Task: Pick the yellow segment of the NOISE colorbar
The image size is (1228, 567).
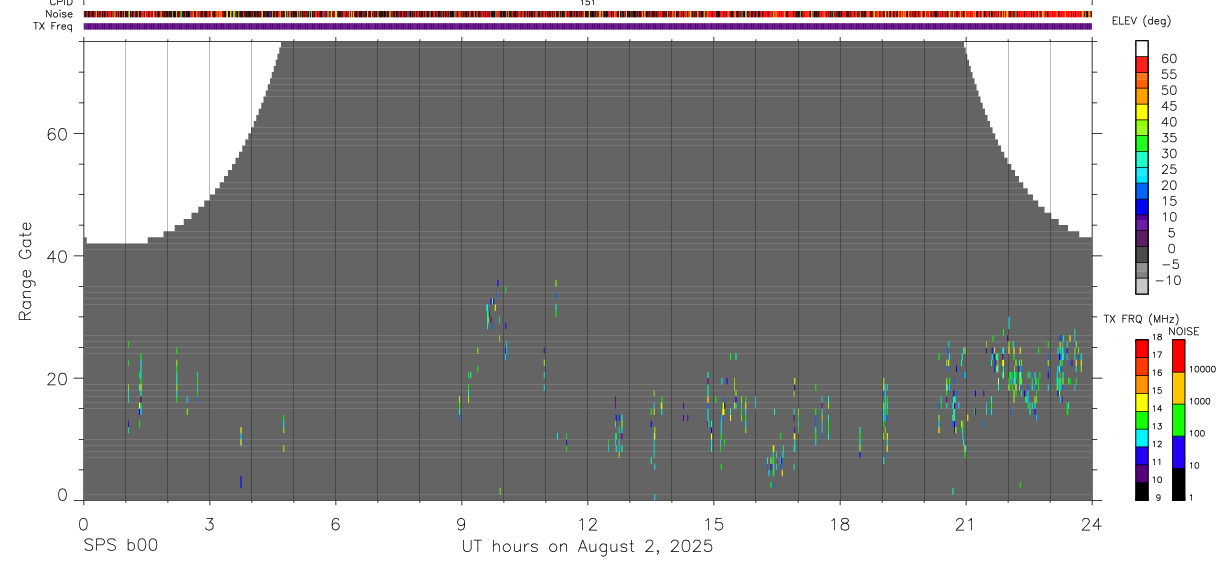Action: (1179, 387)
